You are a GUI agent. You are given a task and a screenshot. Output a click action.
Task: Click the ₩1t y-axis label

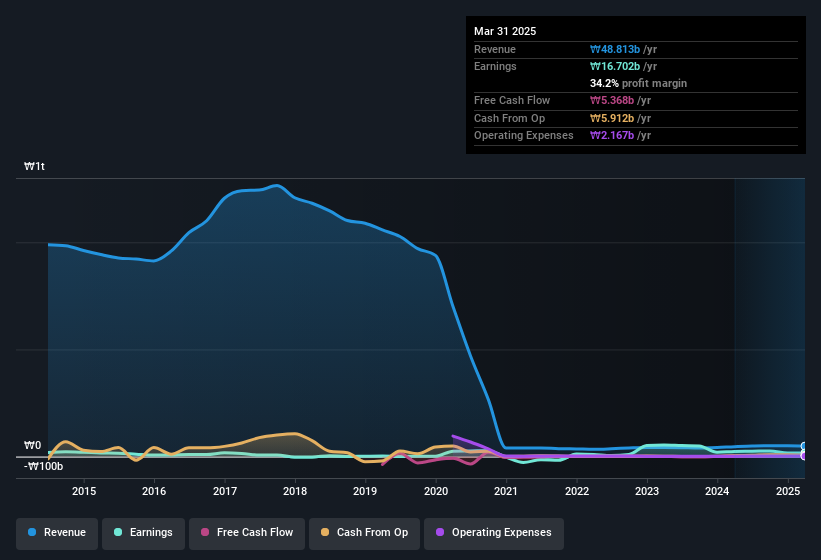(35, 166)
